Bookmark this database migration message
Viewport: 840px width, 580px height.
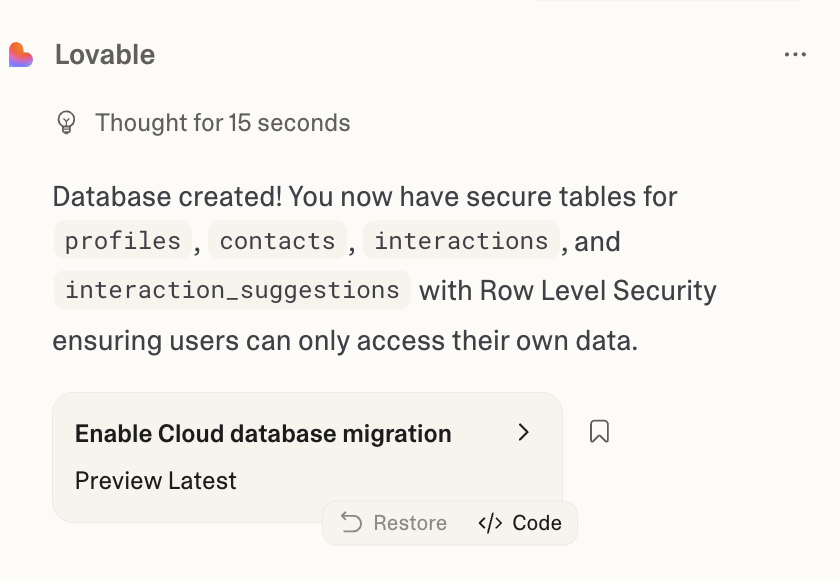599,432
